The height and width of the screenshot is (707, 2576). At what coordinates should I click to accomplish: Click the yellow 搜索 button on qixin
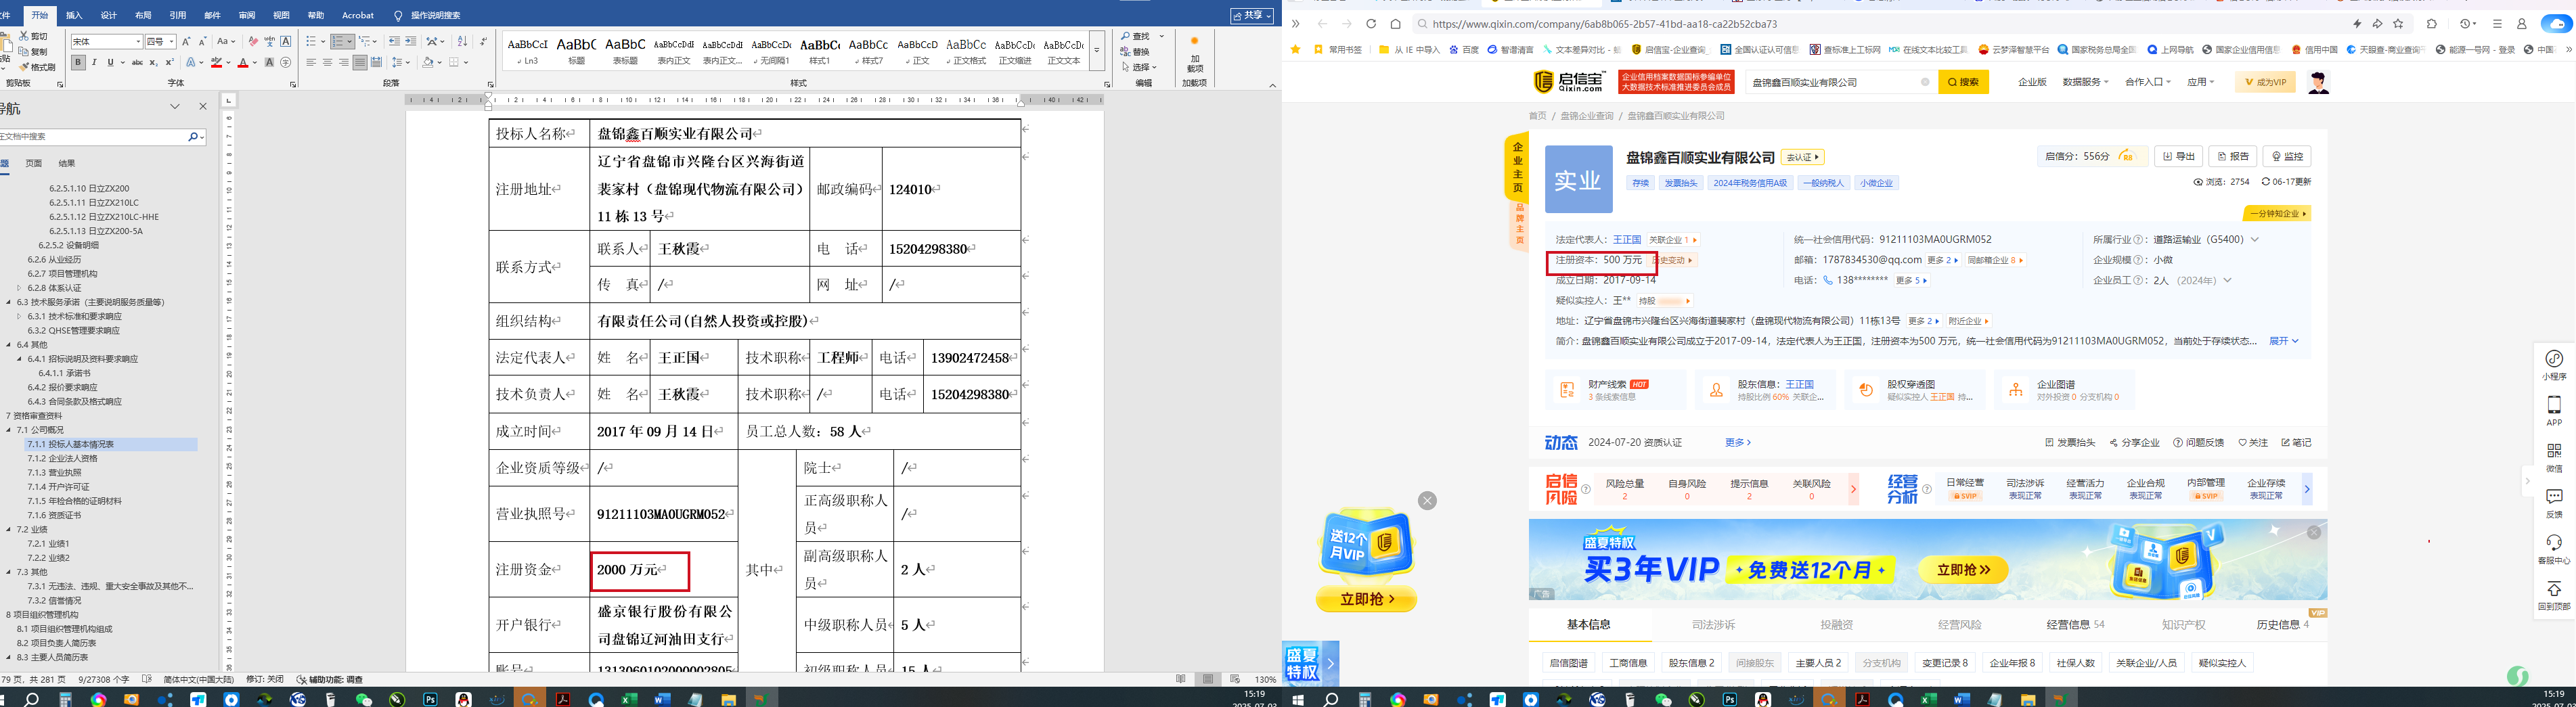pyautogui.click(x=1963, y=82)
